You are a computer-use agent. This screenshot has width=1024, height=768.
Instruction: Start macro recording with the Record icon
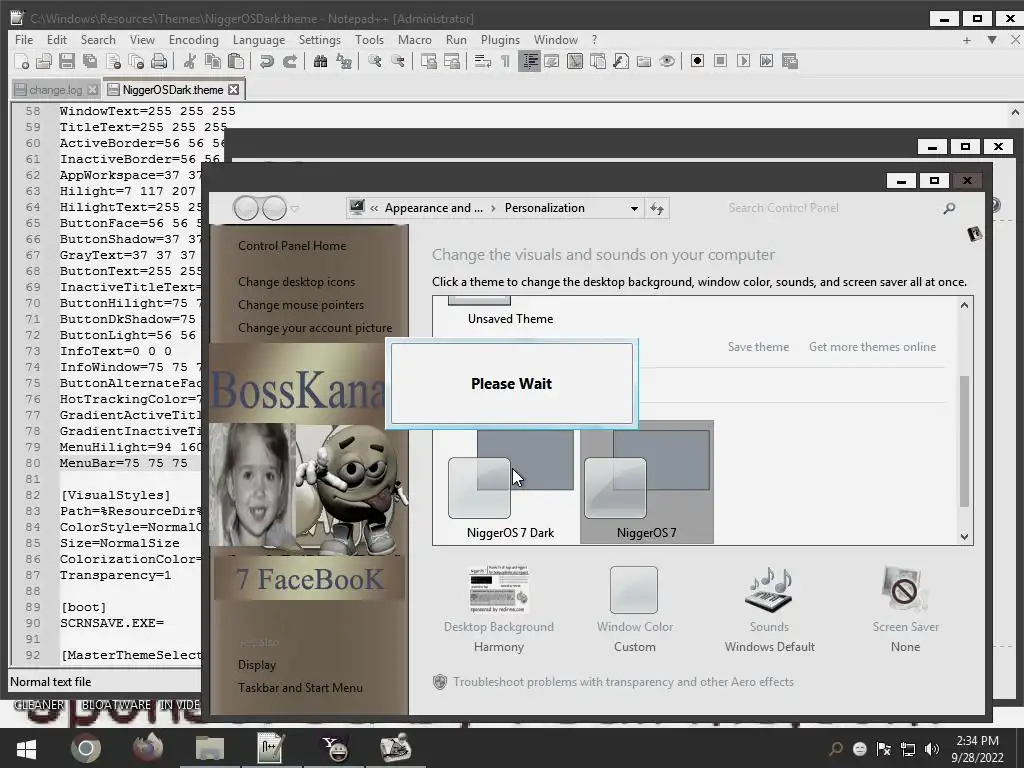click(x=697, y=61)
